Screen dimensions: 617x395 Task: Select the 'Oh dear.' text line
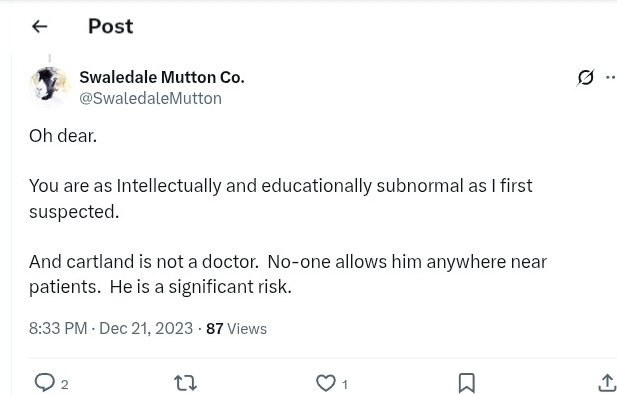[63, 136]
